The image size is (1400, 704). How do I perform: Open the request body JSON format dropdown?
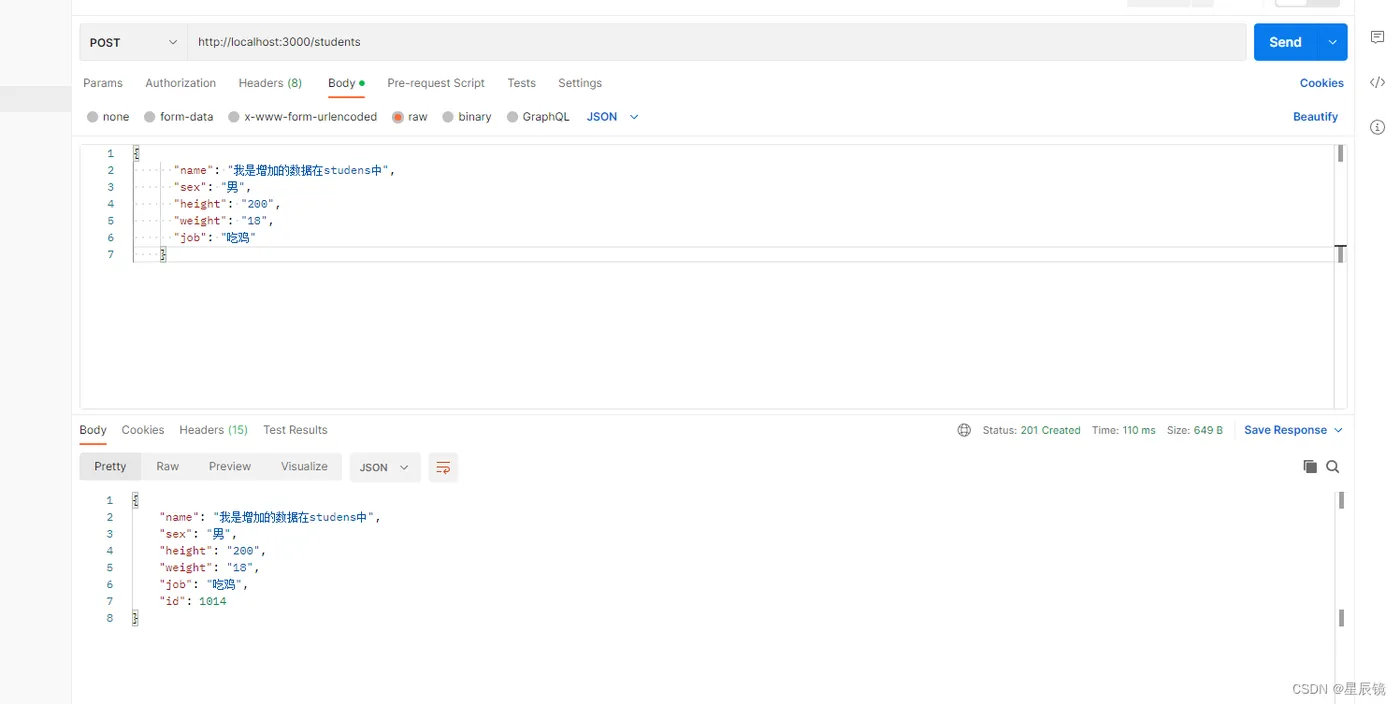612,117
